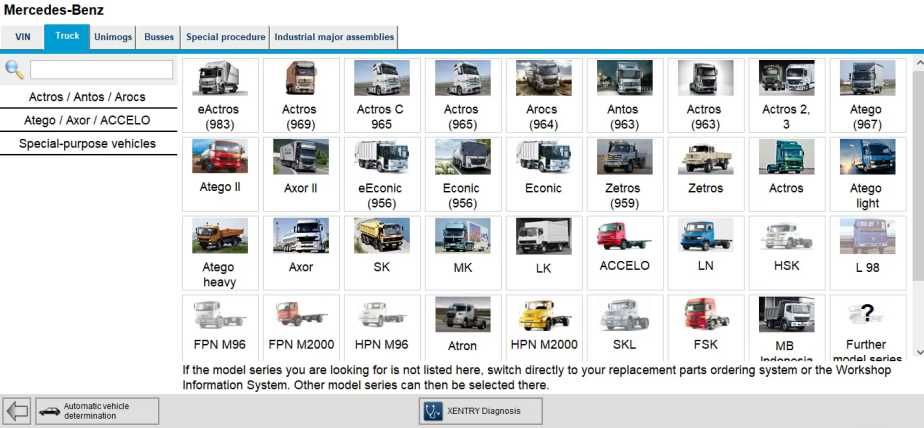Open the Actros 2, 3 tile

(787, 95)
